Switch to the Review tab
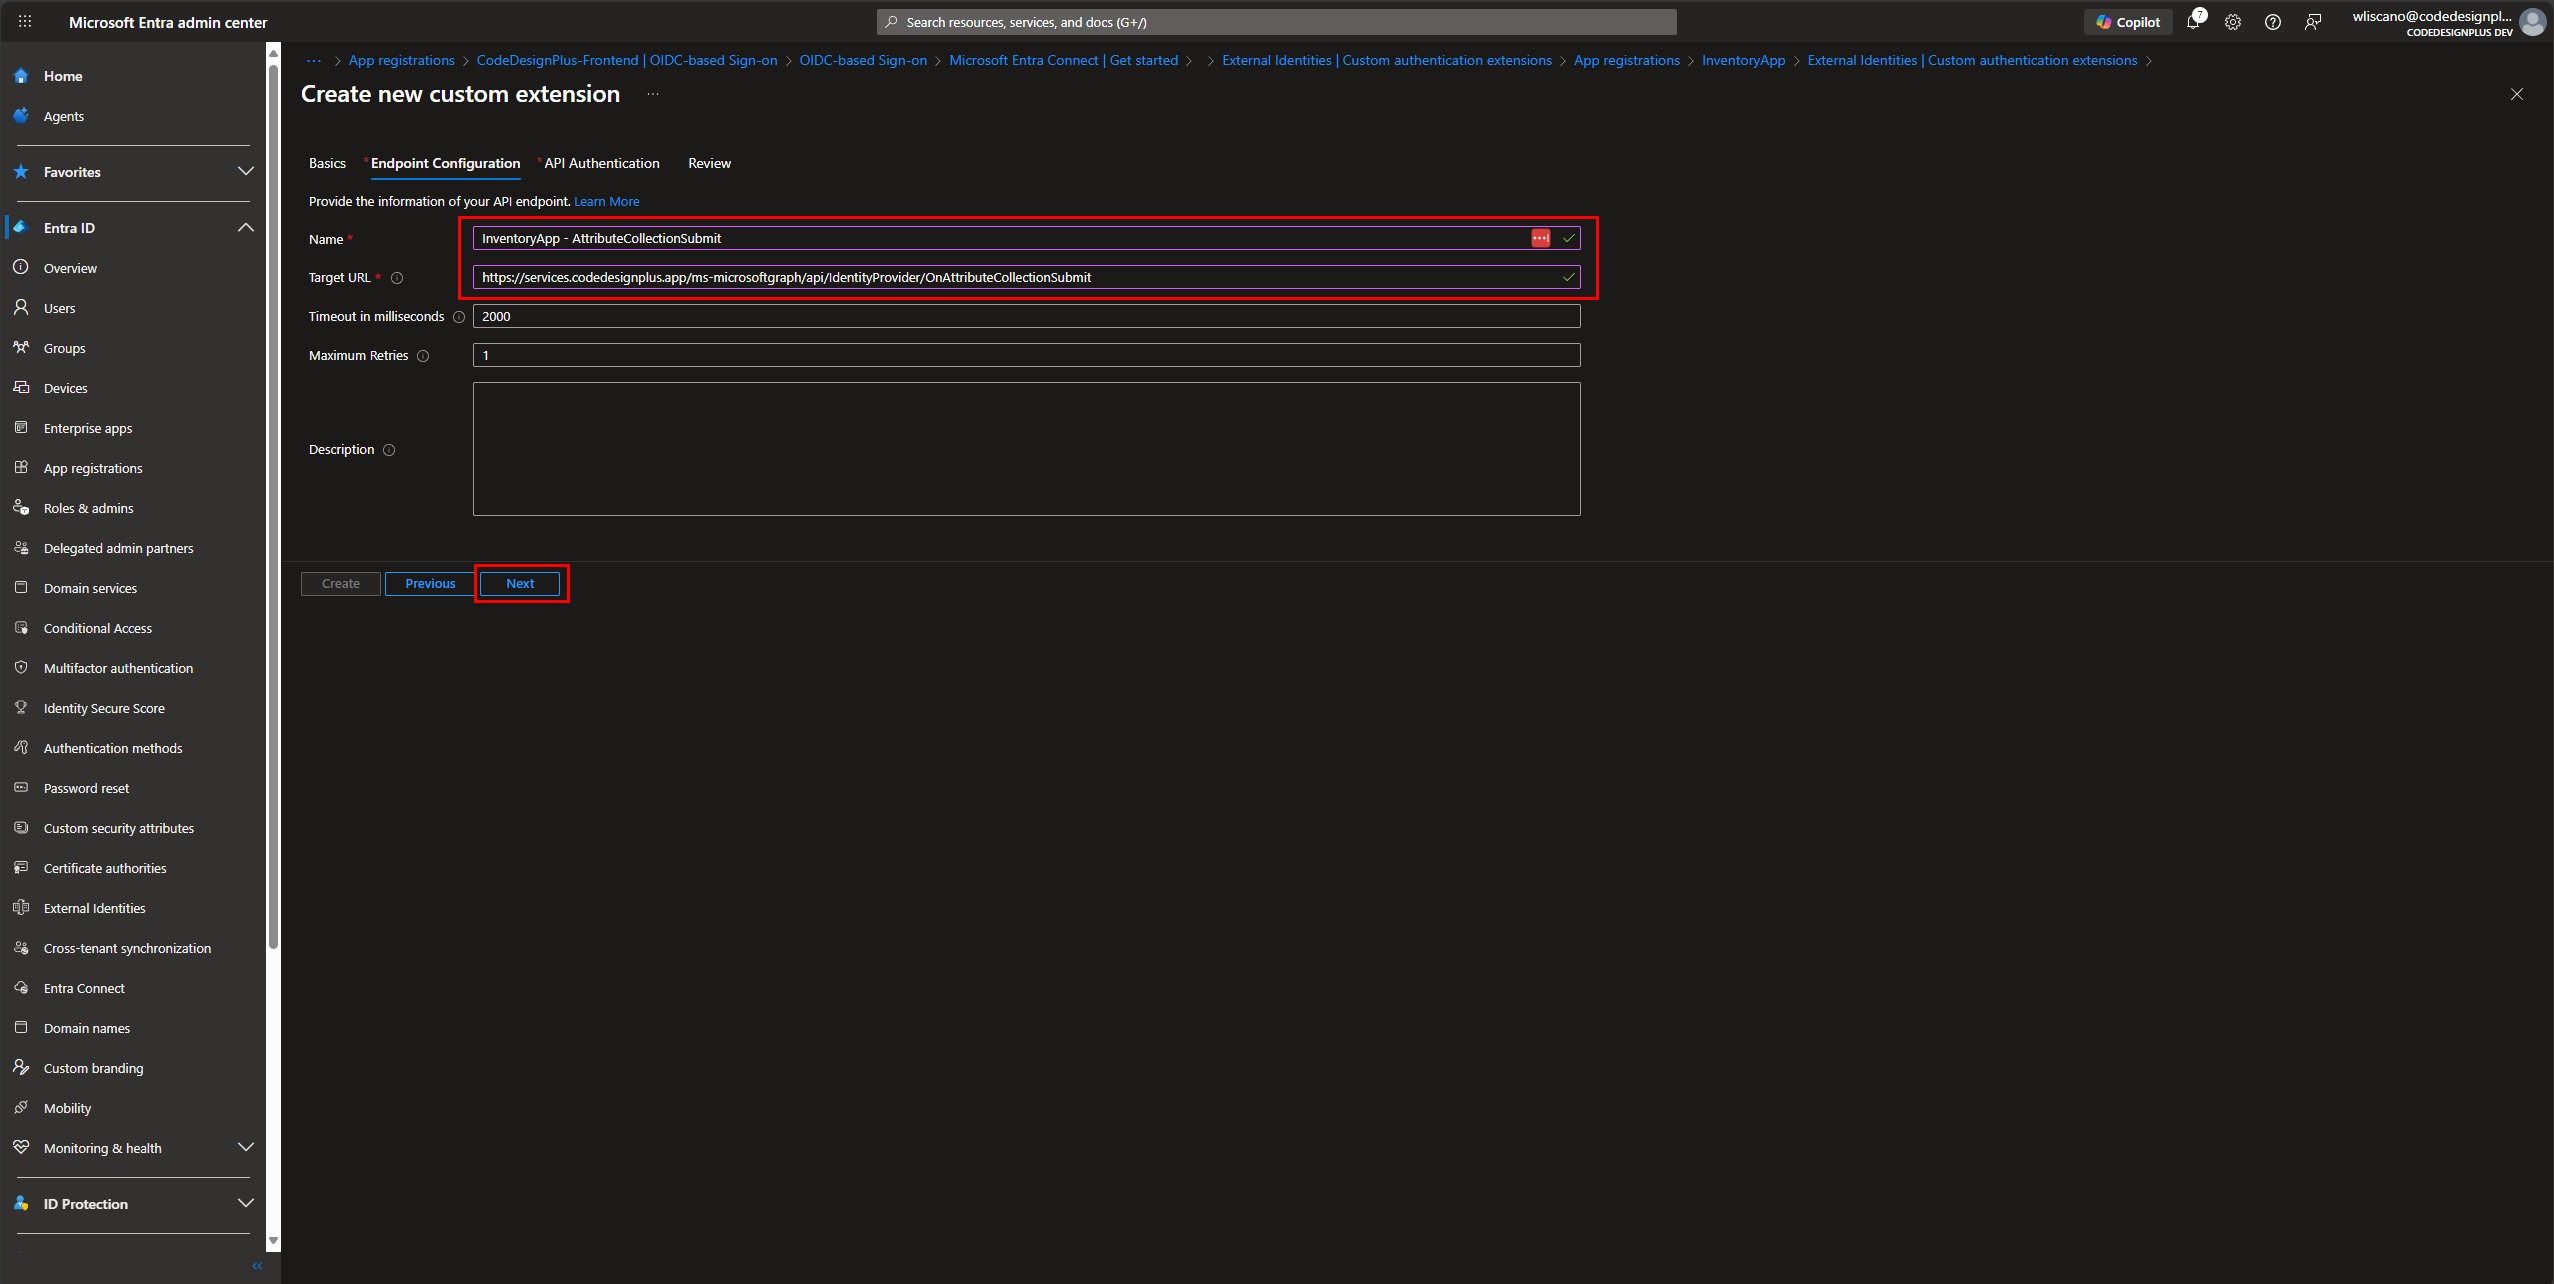This screenshot has width=2554, height=1284. click(709, 163)
